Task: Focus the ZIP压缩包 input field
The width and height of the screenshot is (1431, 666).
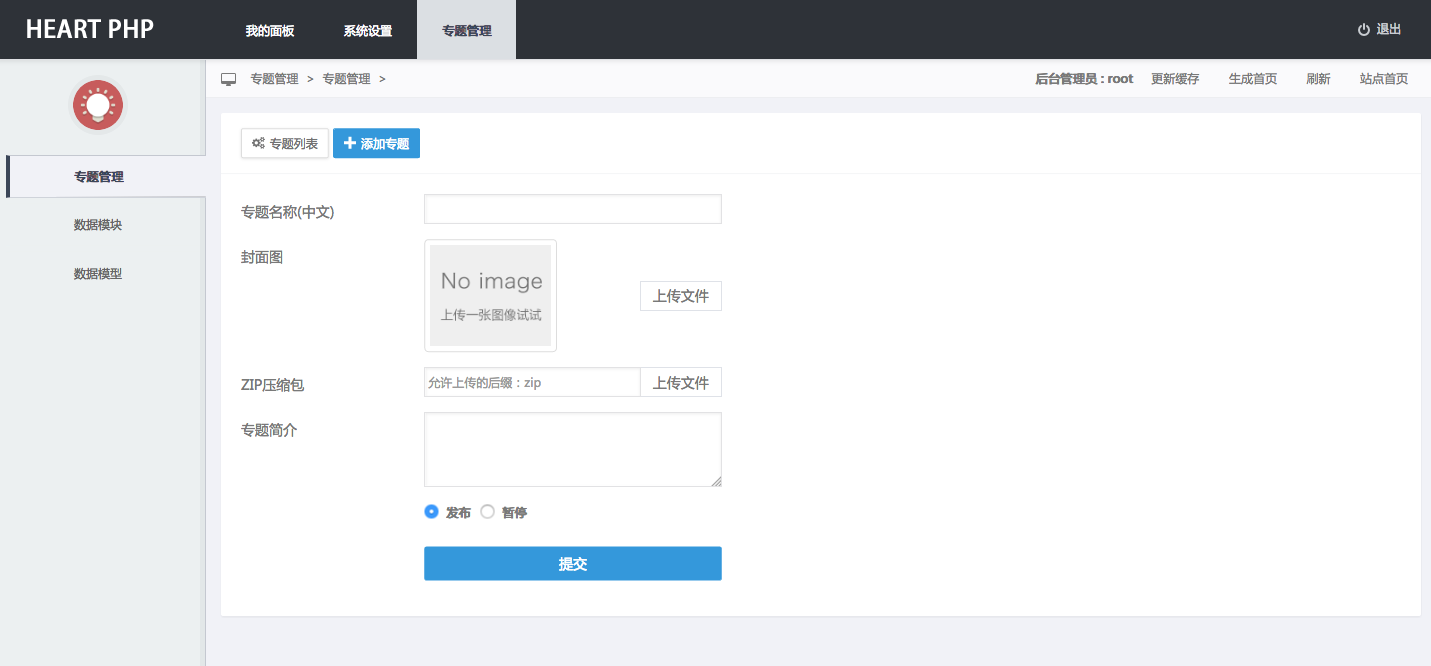Action: pos(532,382)
